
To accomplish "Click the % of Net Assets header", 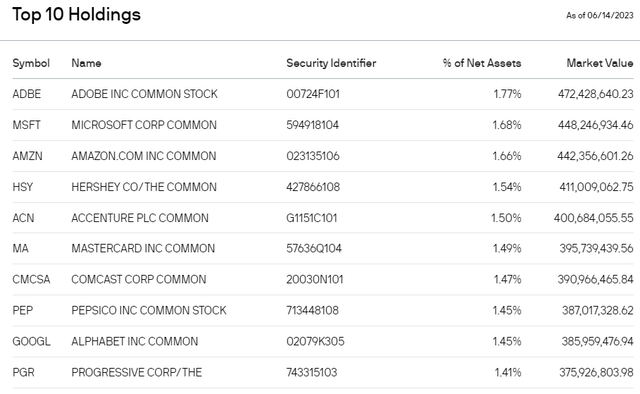I will (x=482, y=63).
